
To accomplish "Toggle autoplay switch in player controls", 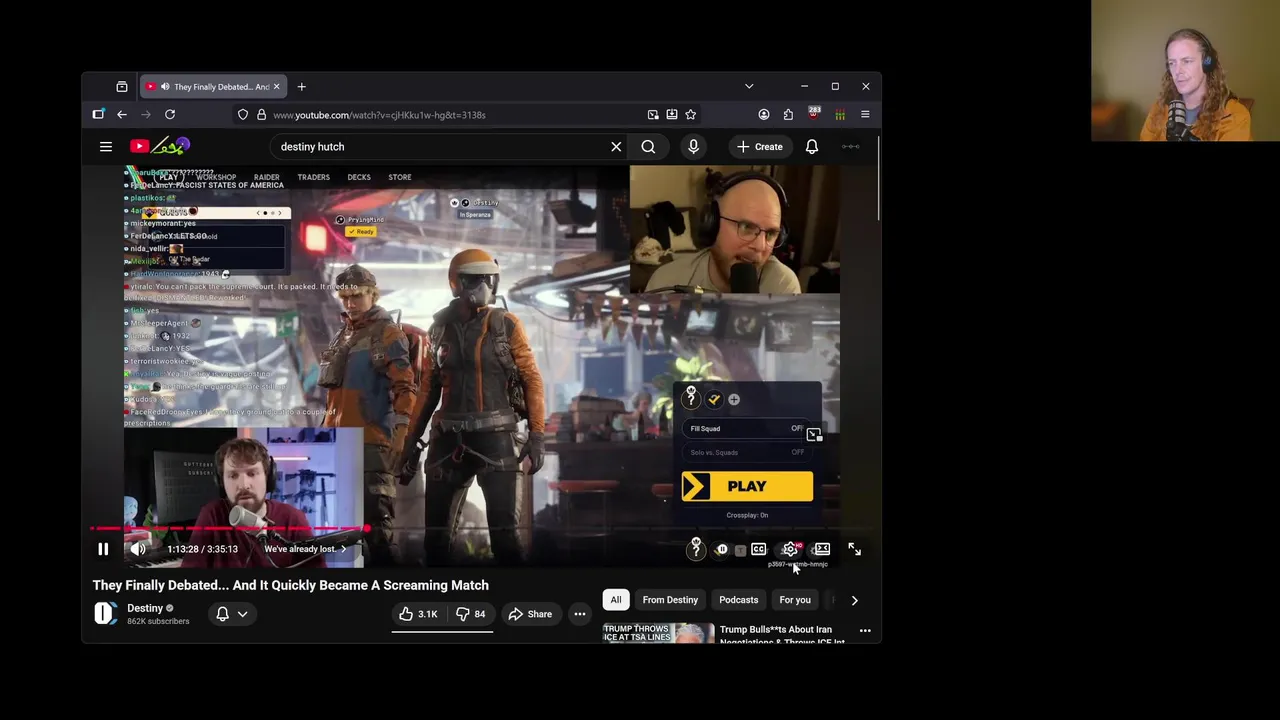I will coord(722,549).
